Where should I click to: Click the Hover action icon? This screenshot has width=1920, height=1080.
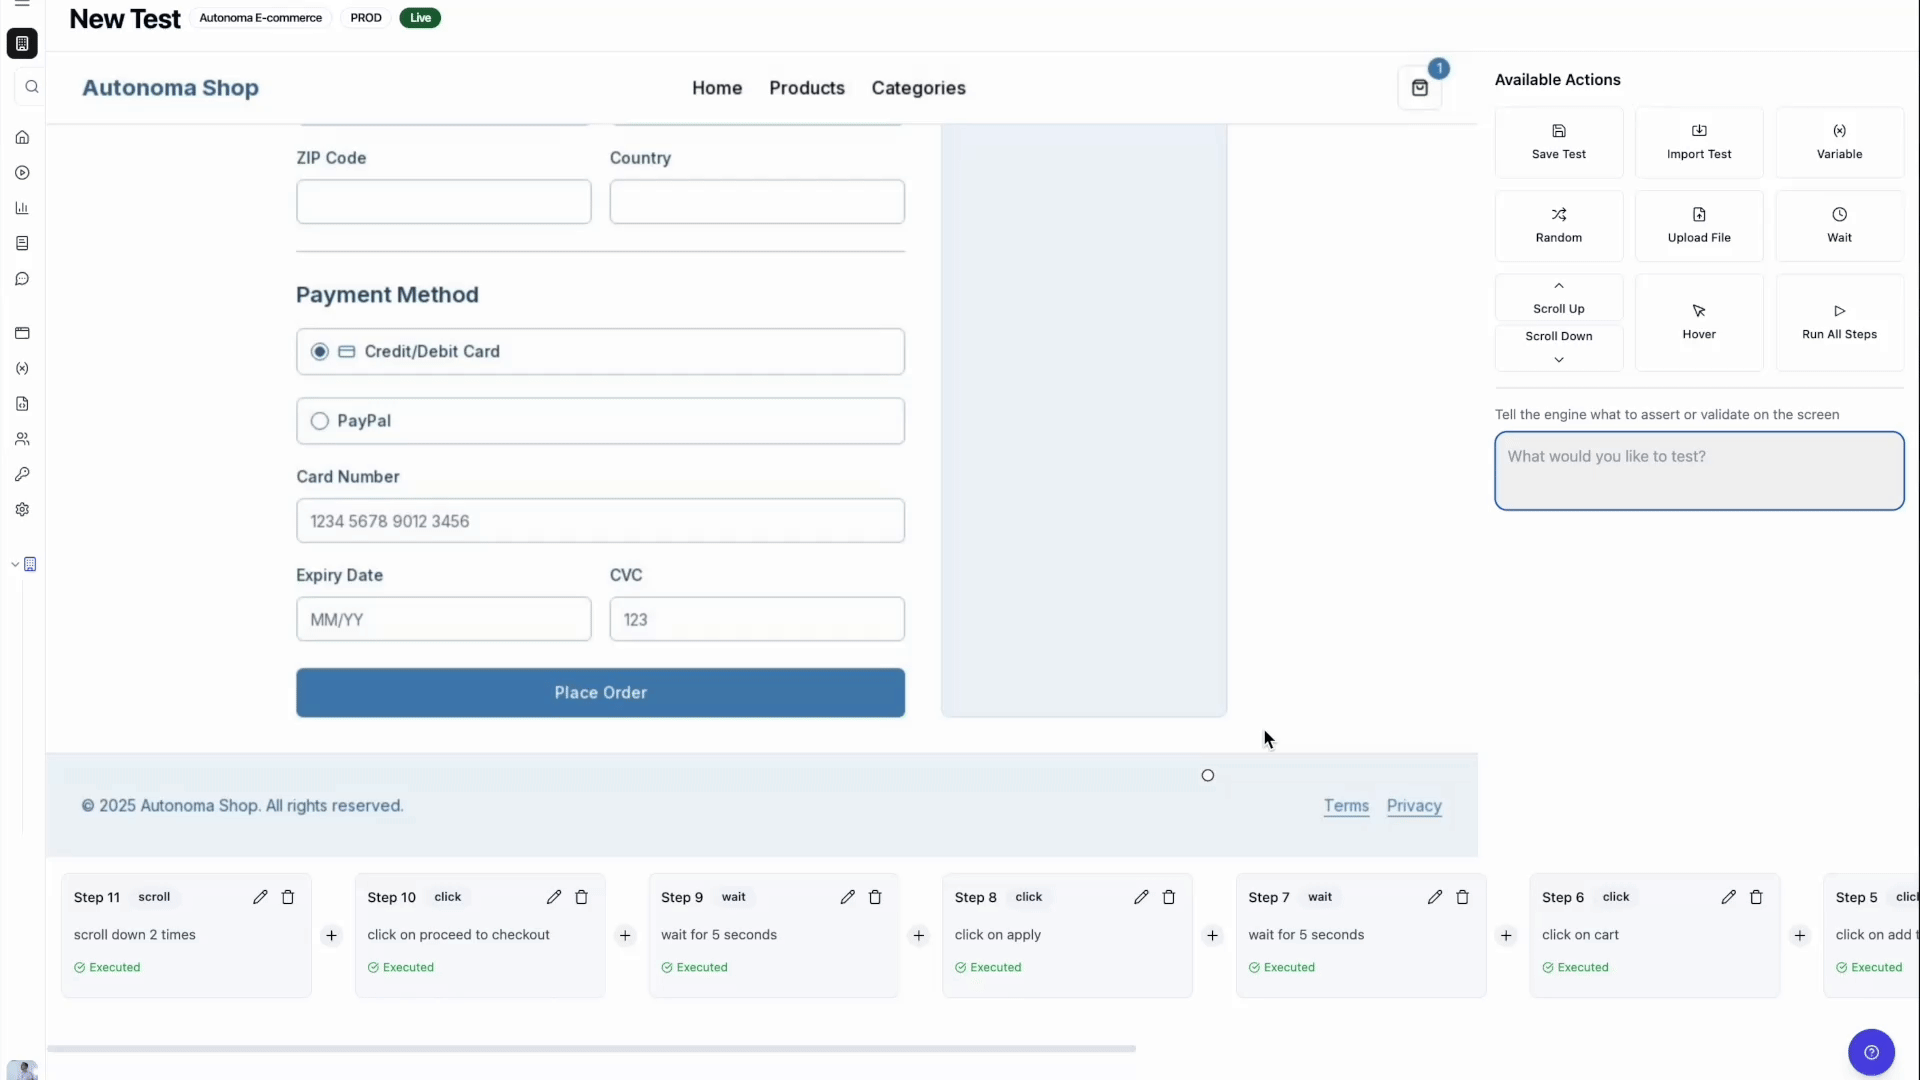click(1698, 311)
